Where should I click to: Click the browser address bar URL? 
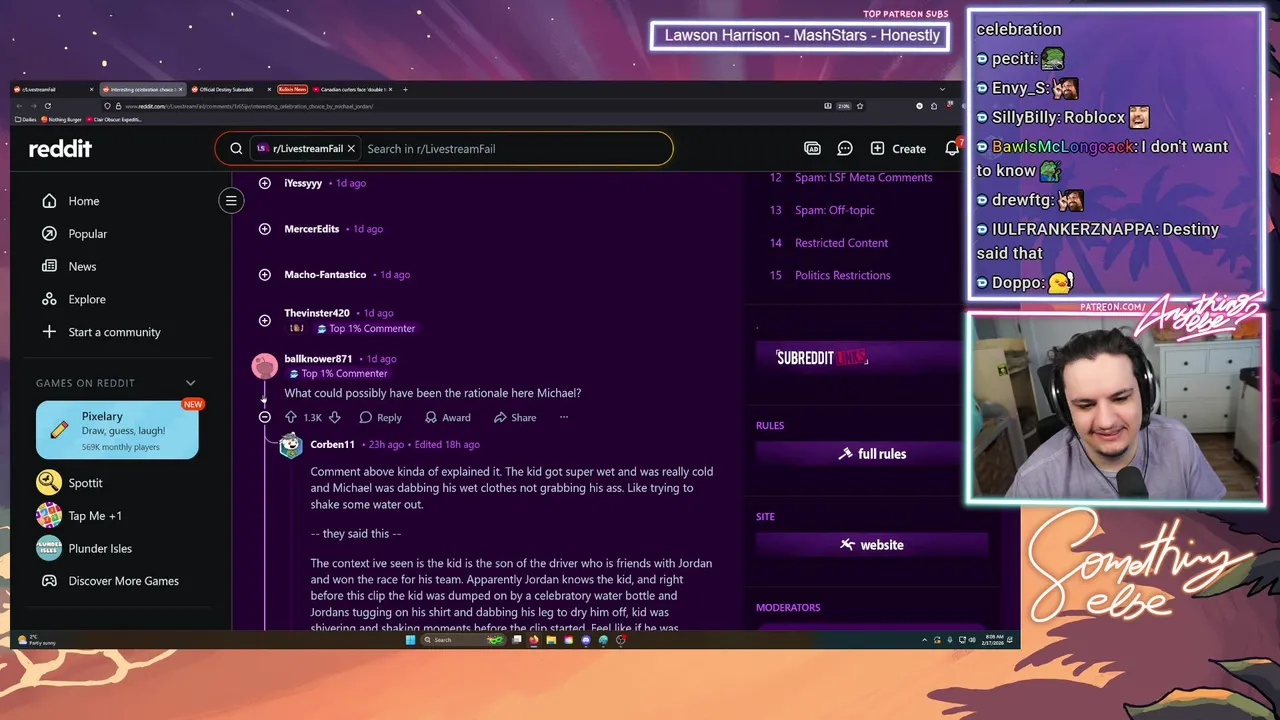tap(250, 106)
